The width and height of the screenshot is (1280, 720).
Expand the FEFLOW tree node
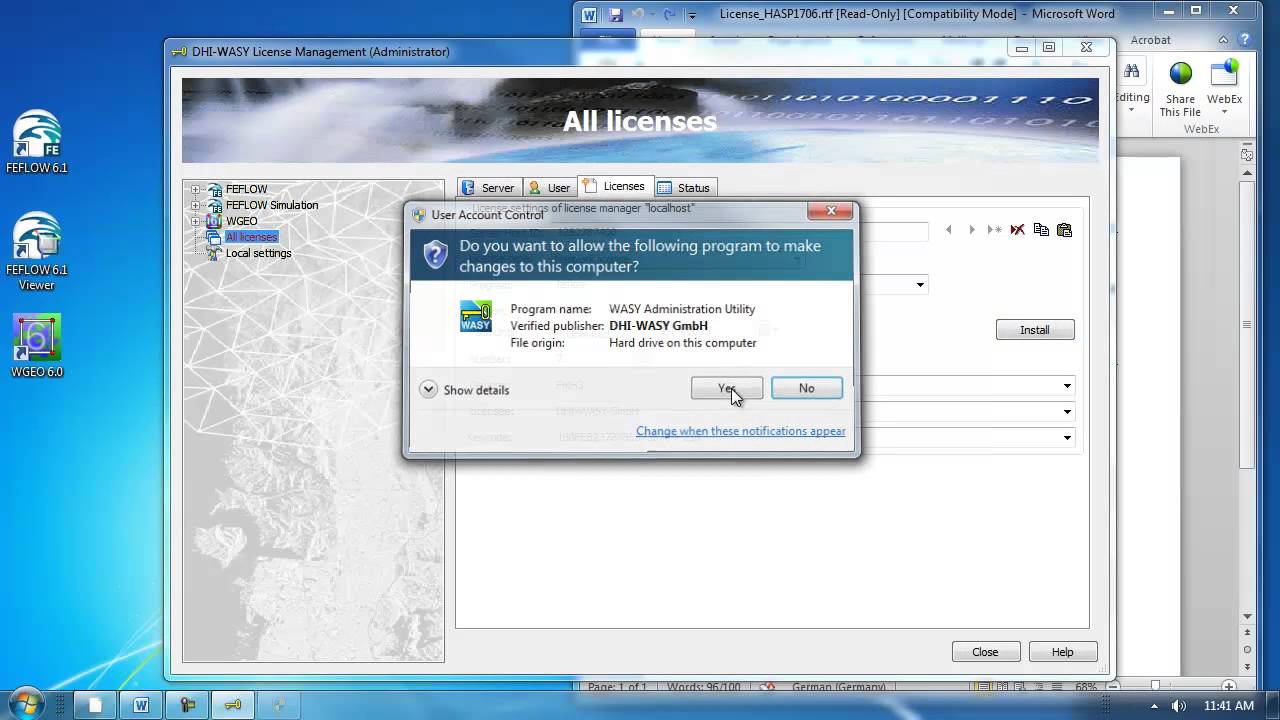pos(196,189)
